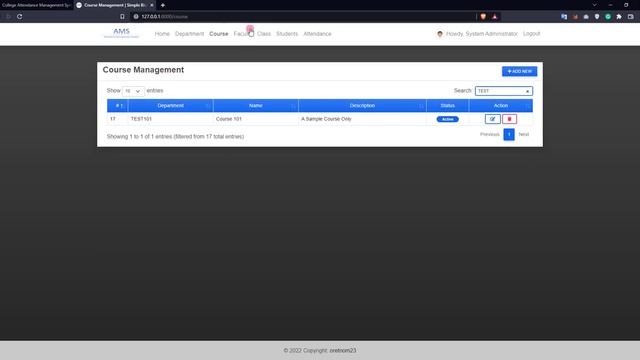The width and height of the screenshot is (640, 360).
Task: Click the Course Management heading
Action: pyautogui.click(x=143, y=70)
